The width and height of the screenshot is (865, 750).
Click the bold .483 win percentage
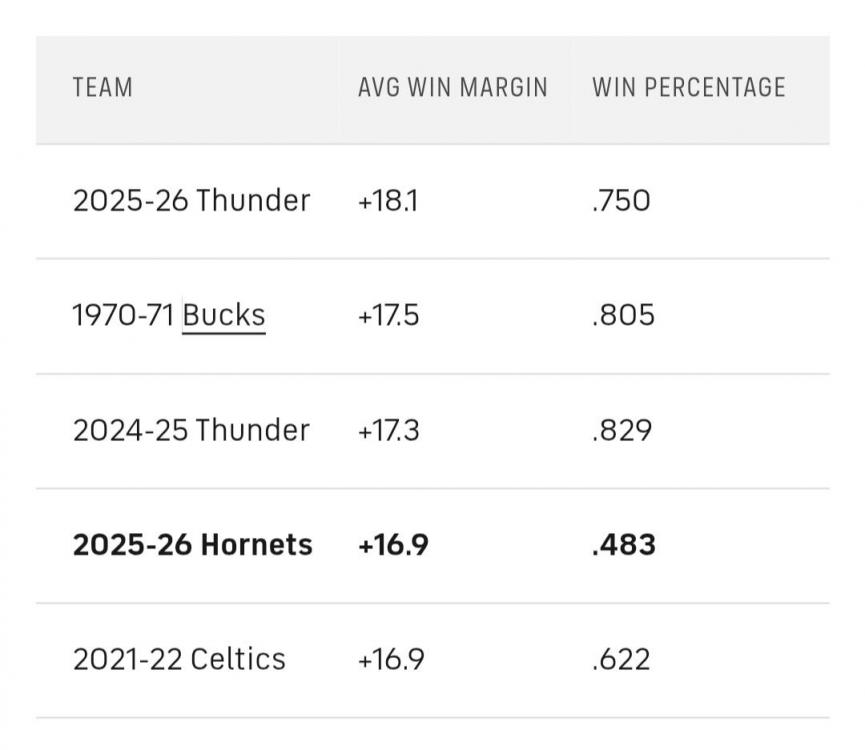pyautogui.click(x=623, y=545)
